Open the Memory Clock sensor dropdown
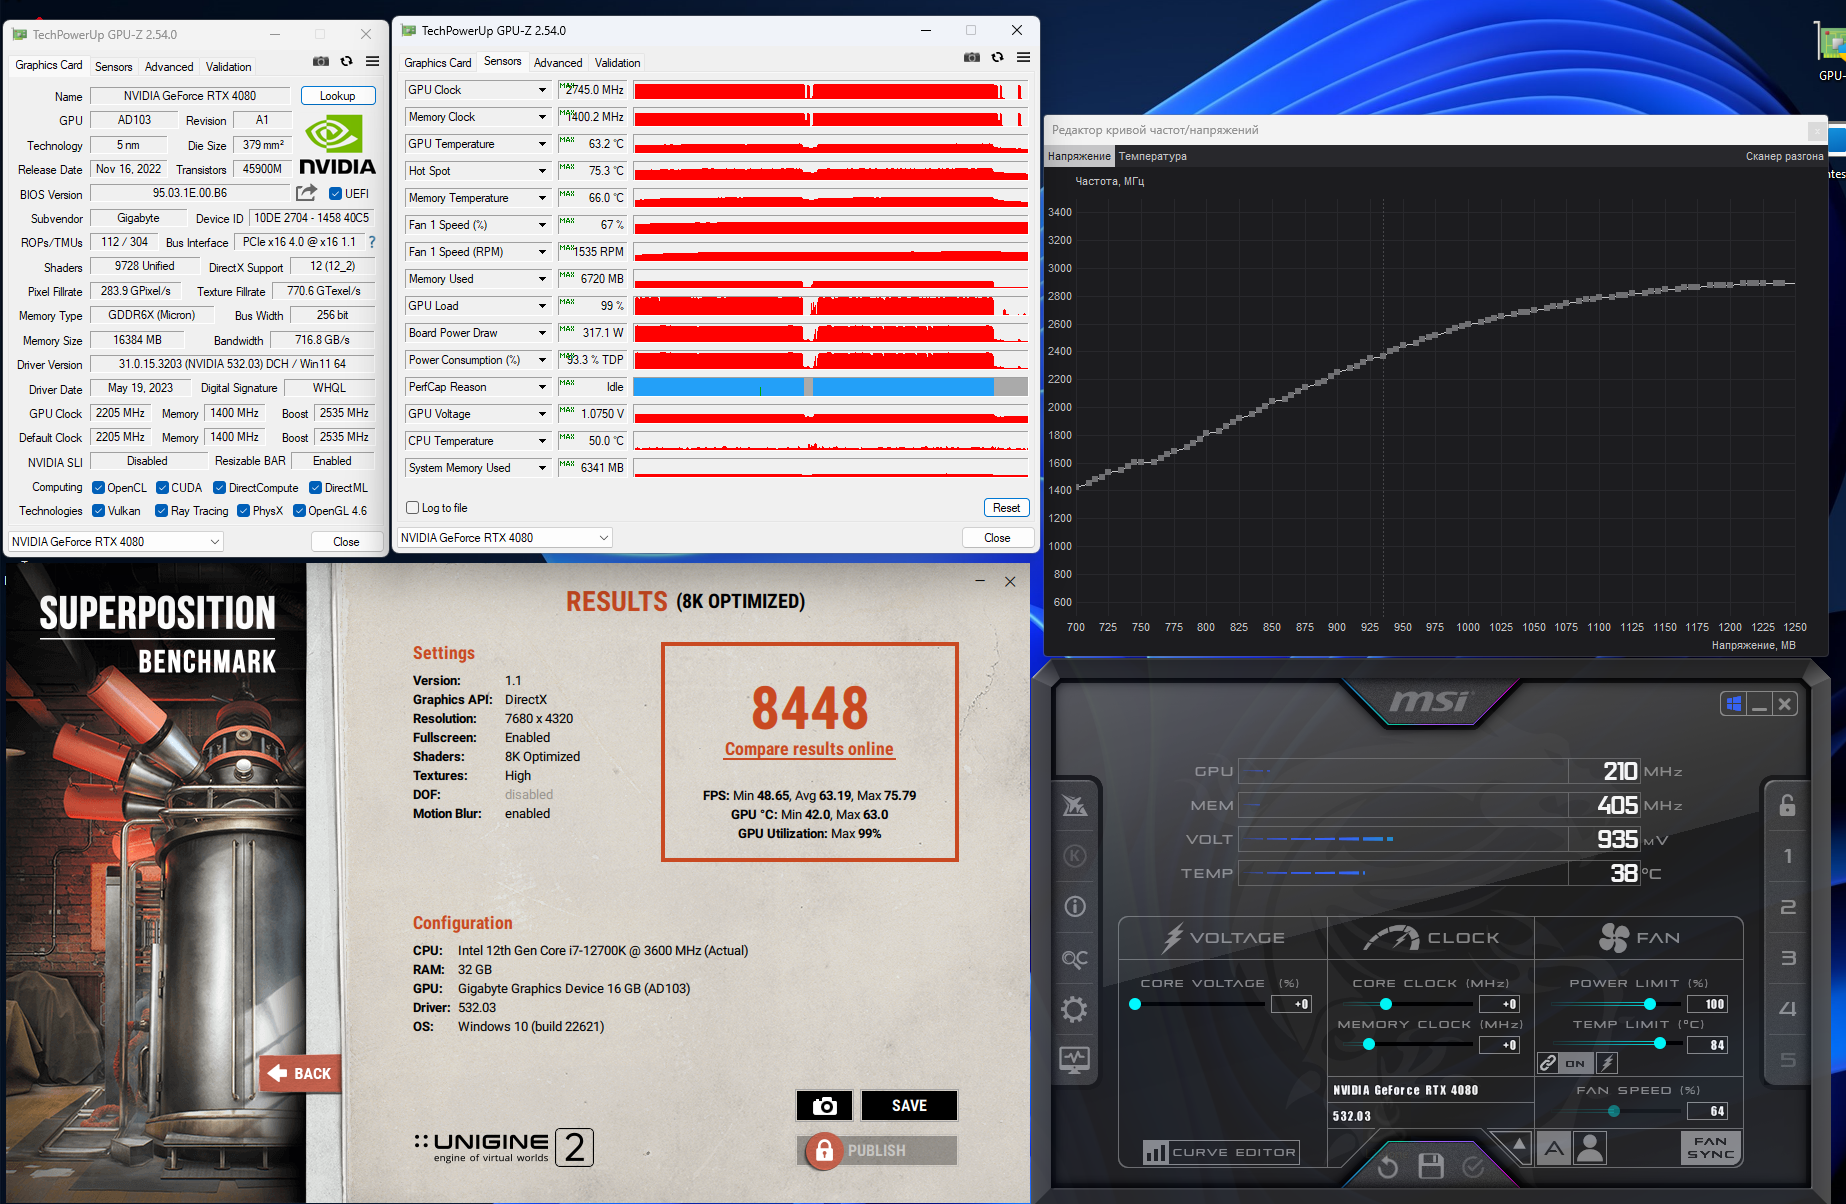This screenshot has width=1846, height=1204. coord(542,117)
